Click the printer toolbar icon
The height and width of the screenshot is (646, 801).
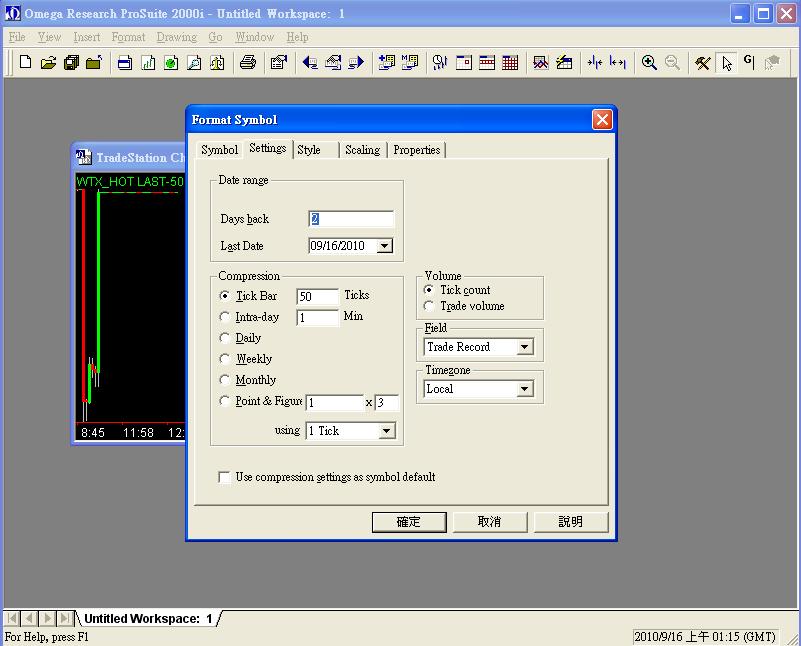(x=248, y=62)
